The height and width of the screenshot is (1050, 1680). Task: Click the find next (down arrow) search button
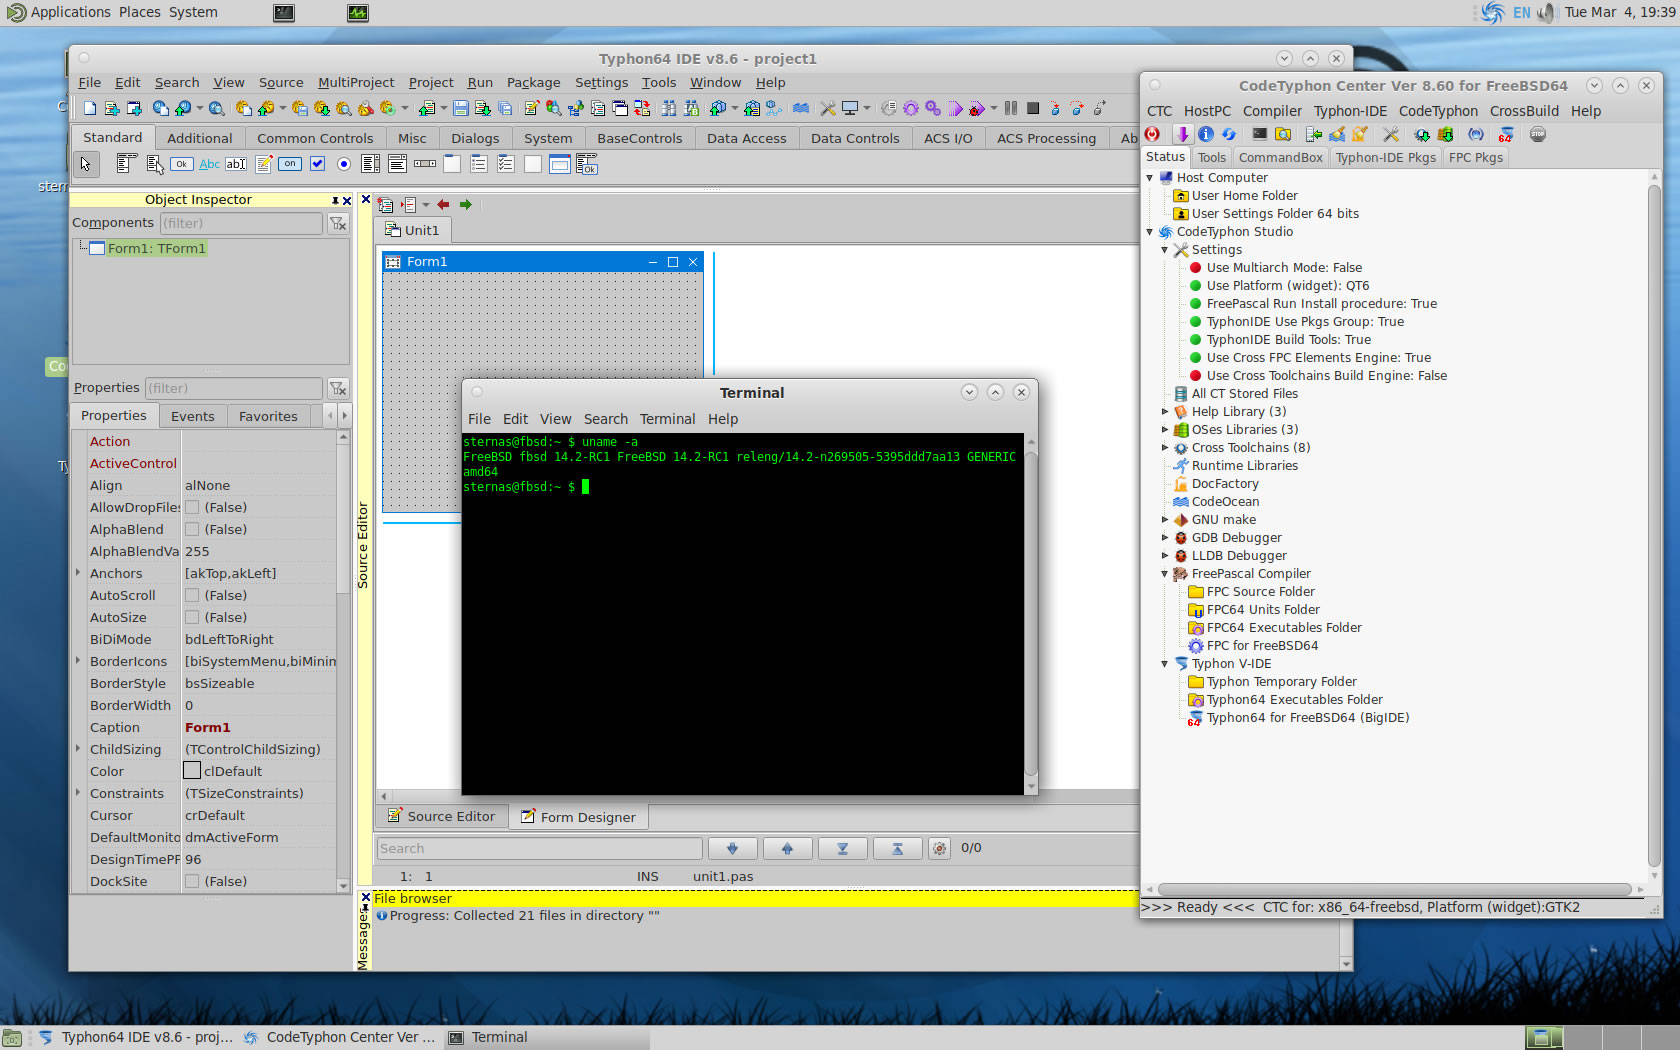point(733,848)
